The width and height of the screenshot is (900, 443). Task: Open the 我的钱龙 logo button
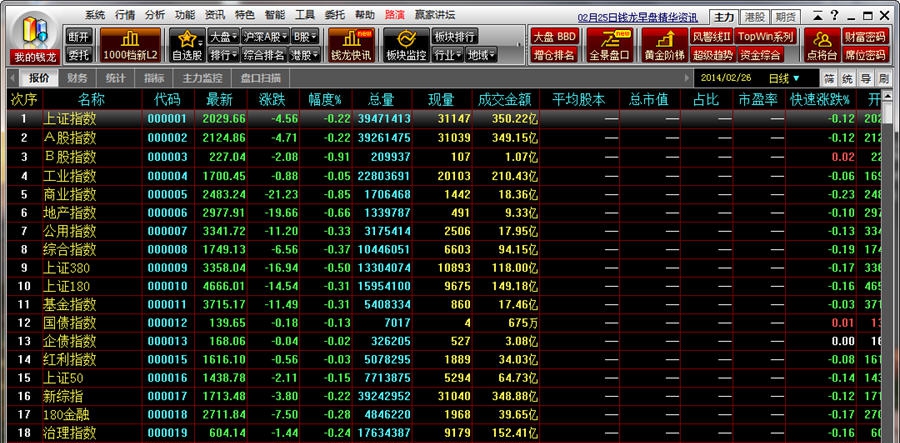tap(34, 38)
